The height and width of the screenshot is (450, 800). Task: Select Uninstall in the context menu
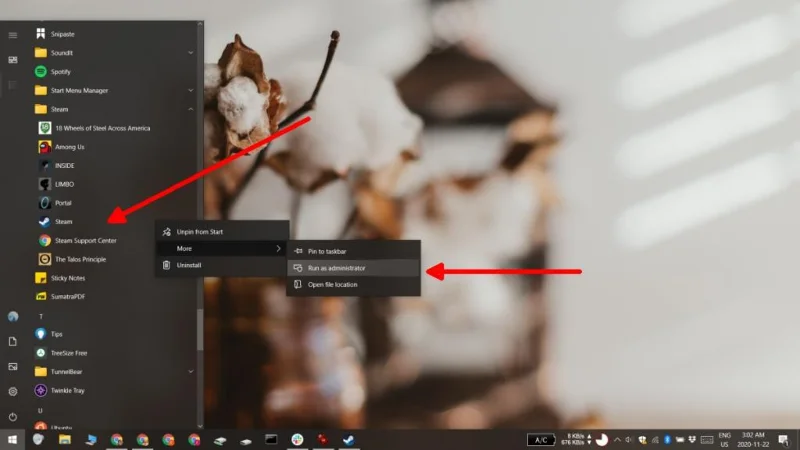[x=222, y=265]
